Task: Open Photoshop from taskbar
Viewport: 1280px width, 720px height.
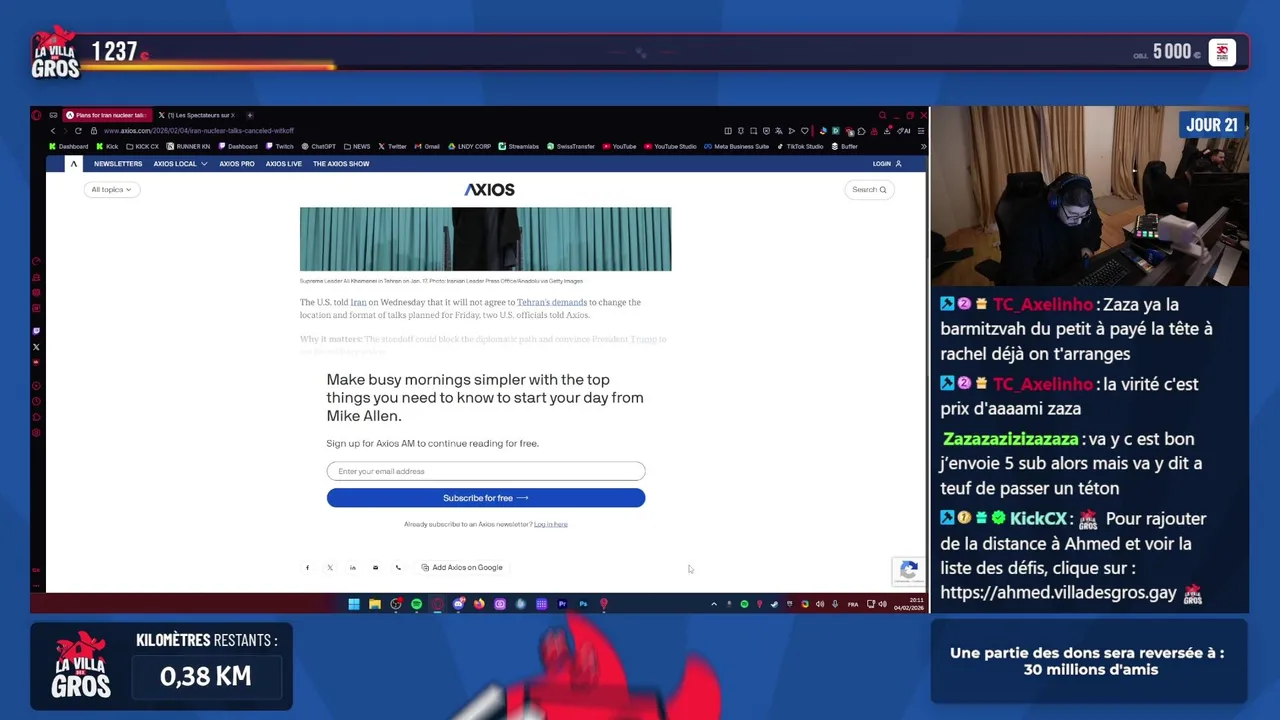Action: click(584, 604)
